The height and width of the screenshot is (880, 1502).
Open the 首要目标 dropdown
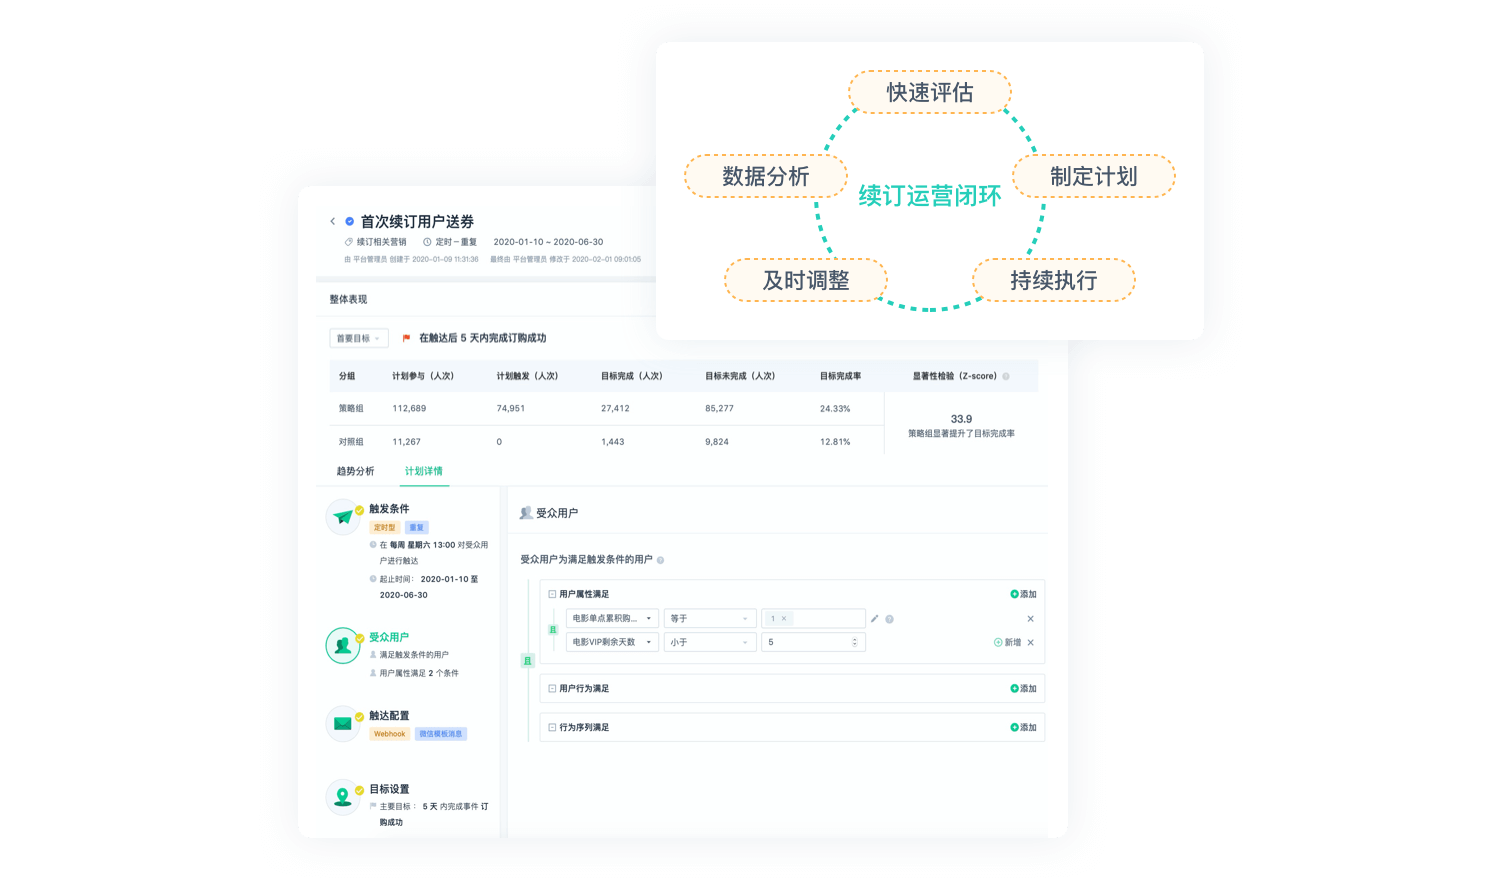click(359, 339)
